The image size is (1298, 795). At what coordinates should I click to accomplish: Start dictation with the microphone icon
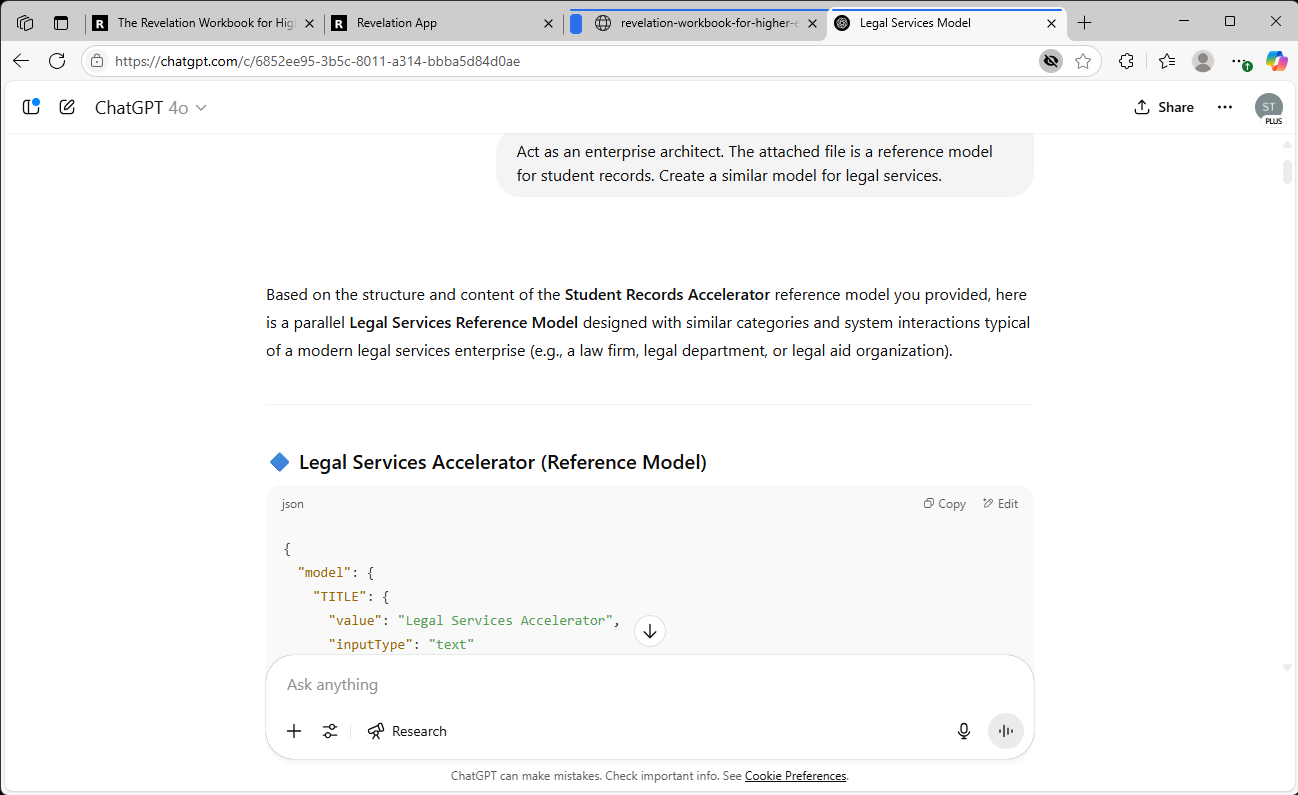coord(963,731)
